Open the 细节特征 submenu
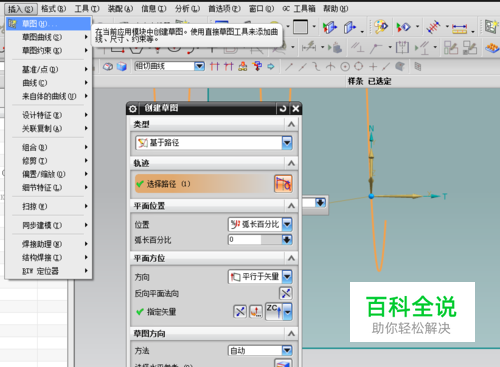The width and height of the screenshot is (500, 367). 49,188
